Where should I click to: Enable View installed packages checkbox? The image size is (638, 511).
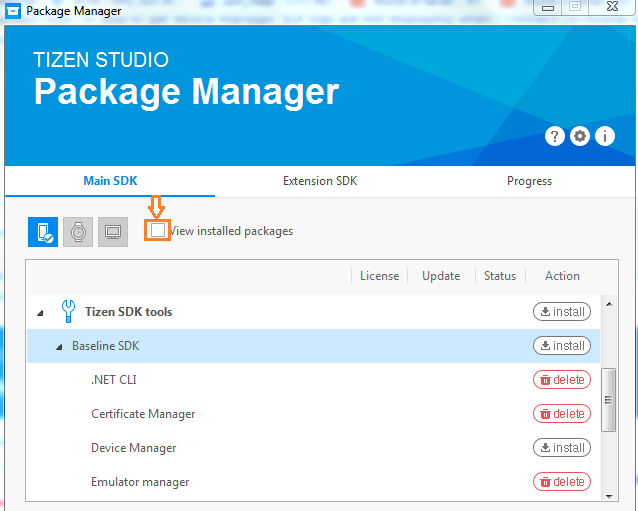click(x=158, y=231)
